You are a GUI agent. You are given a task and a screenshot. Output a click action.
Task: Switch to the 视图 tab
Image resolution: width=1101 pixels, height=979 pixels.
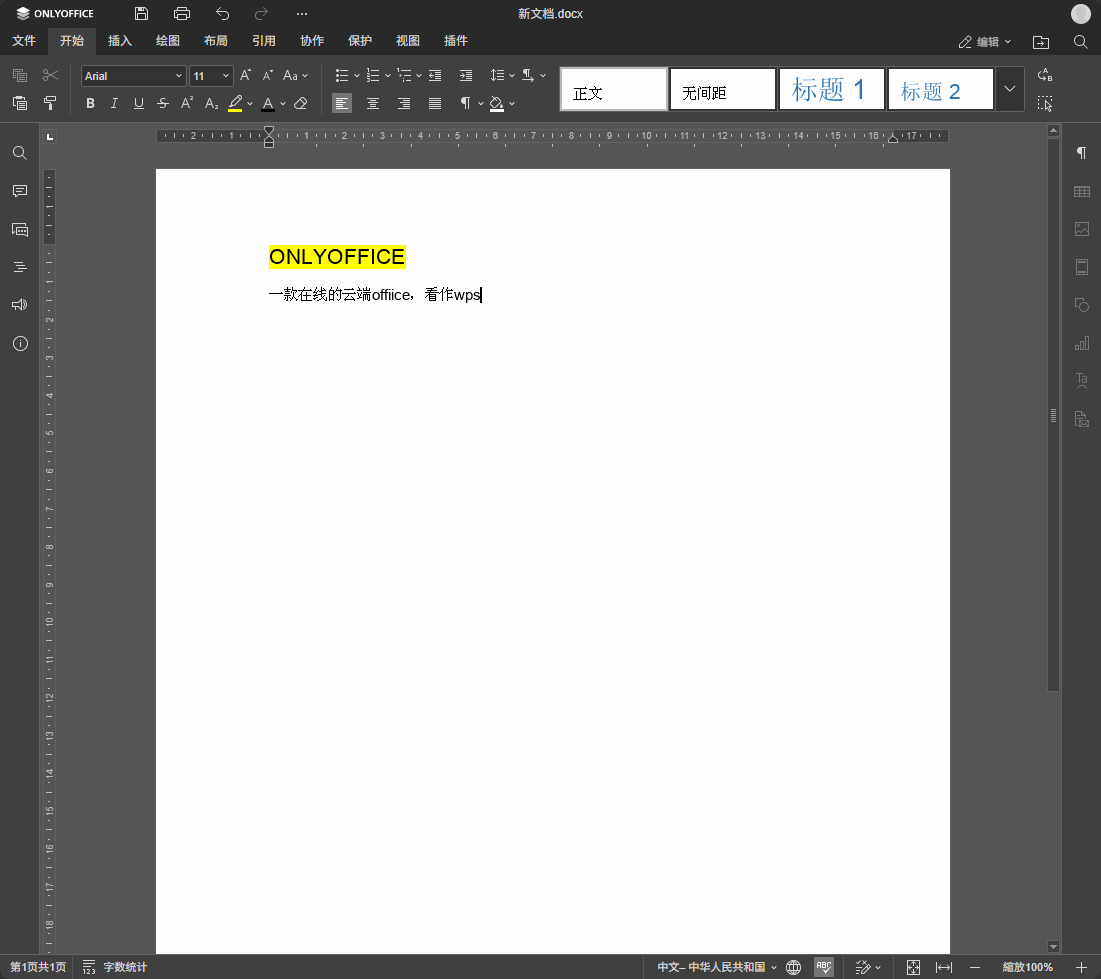[x=407, y=41]
